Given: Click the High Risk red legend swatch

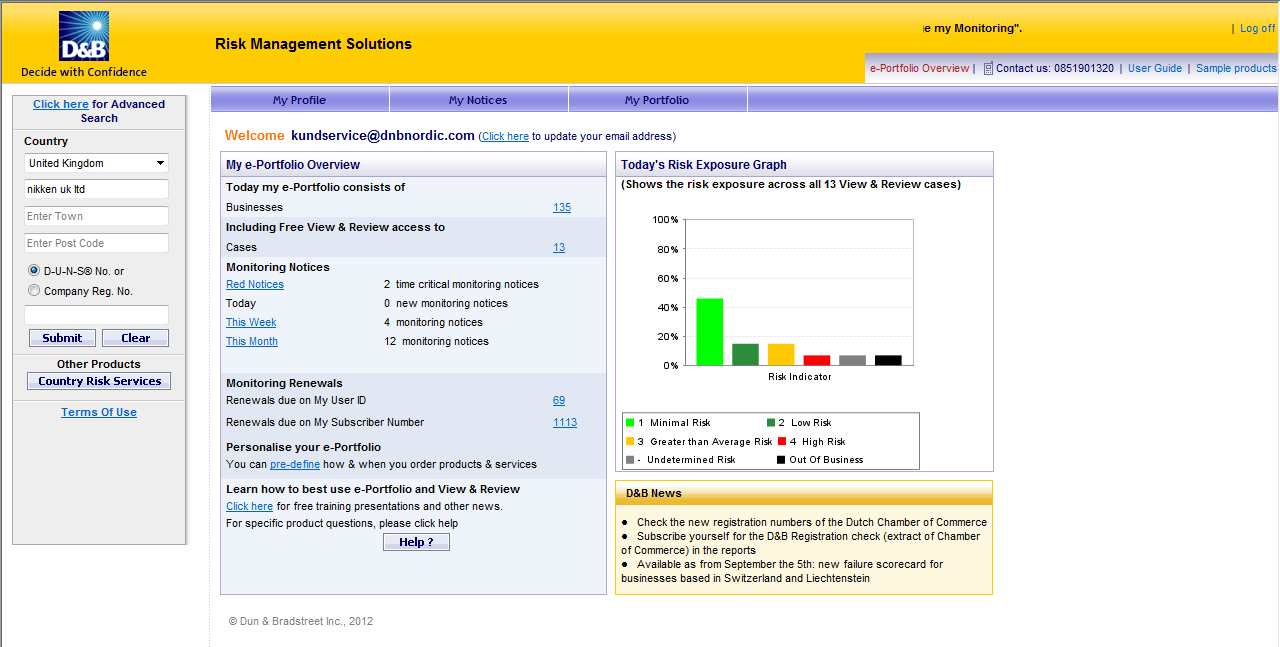Looking at the screenshot, I should (x=782, y=441).
